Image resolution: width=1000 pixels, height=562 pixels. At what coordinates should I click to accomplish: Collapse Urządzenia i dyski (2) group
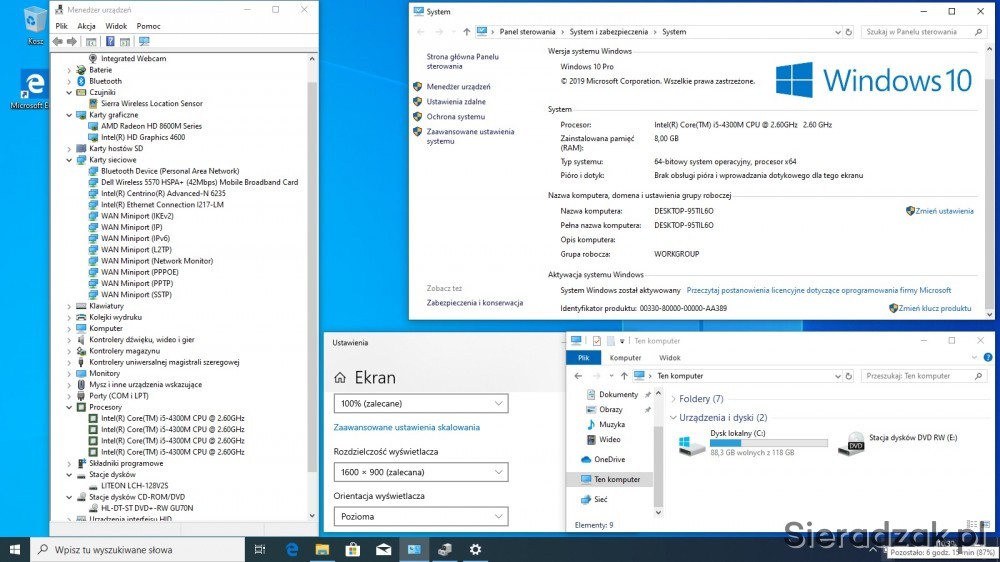point(673,418)
